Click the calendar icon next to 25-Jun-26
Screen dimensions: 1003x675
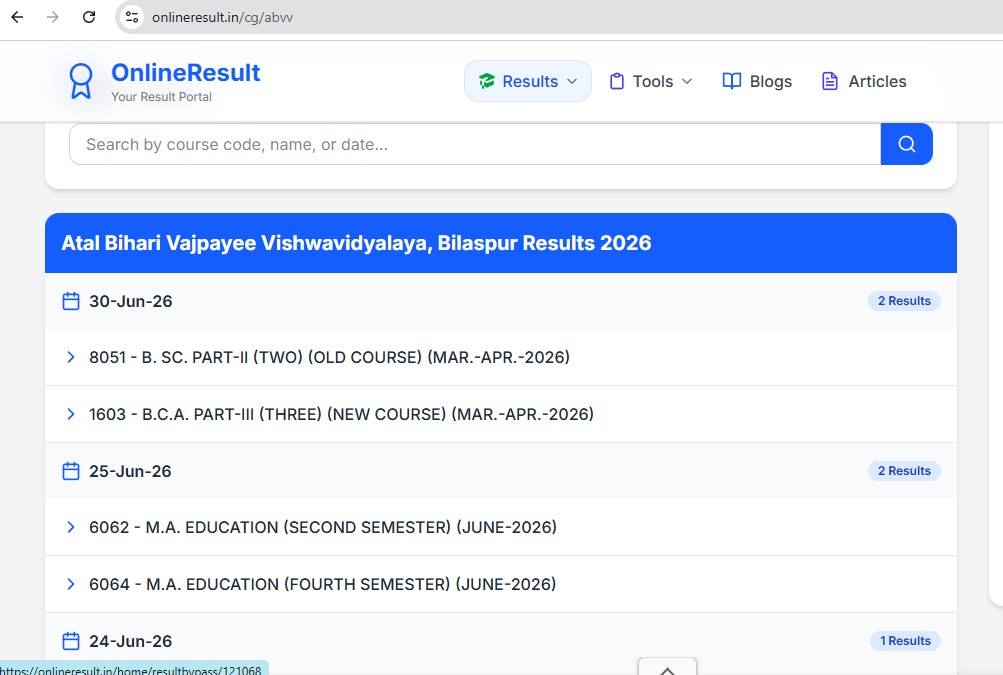[x=71, y=471]
